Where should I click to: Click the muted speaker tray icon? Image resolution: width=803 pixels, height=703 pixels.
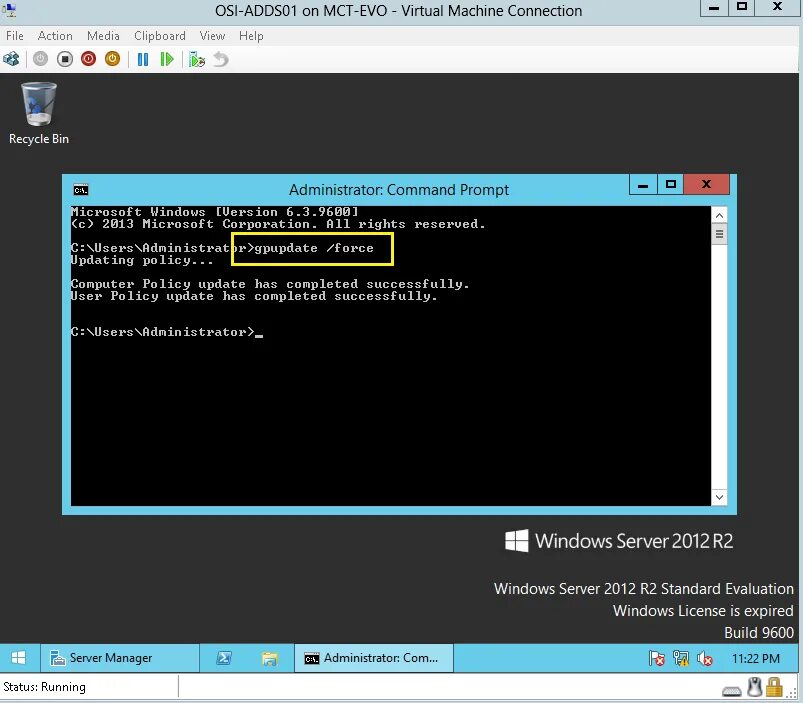(705, 658)
